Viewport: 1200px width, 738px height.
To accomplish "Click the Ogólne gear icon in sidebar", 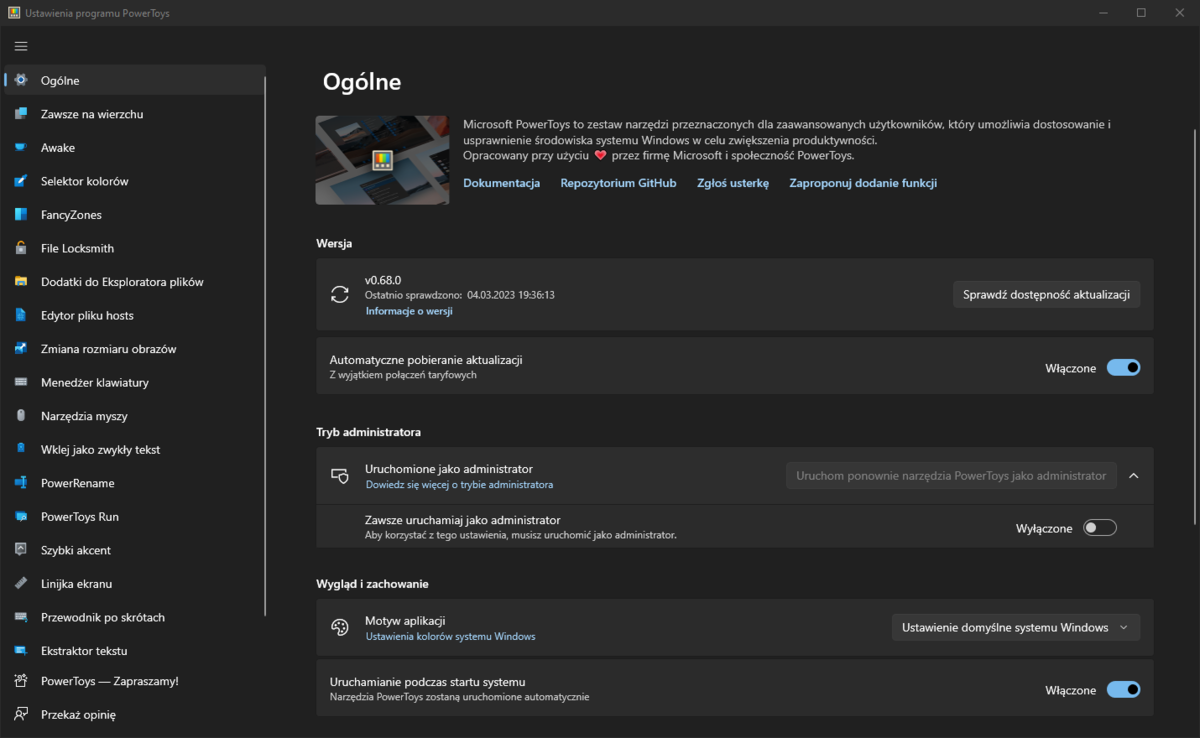I will point(21,80).
